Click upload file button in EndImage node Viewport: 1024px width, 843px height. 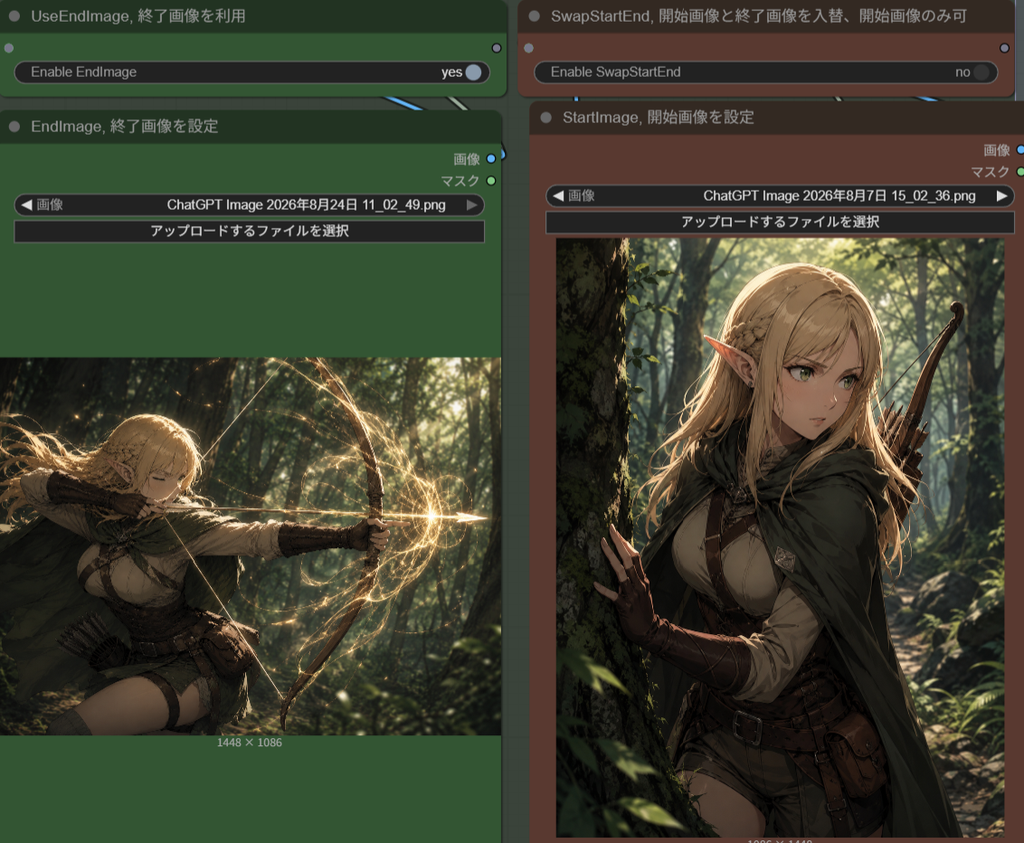tap(249, 231)
